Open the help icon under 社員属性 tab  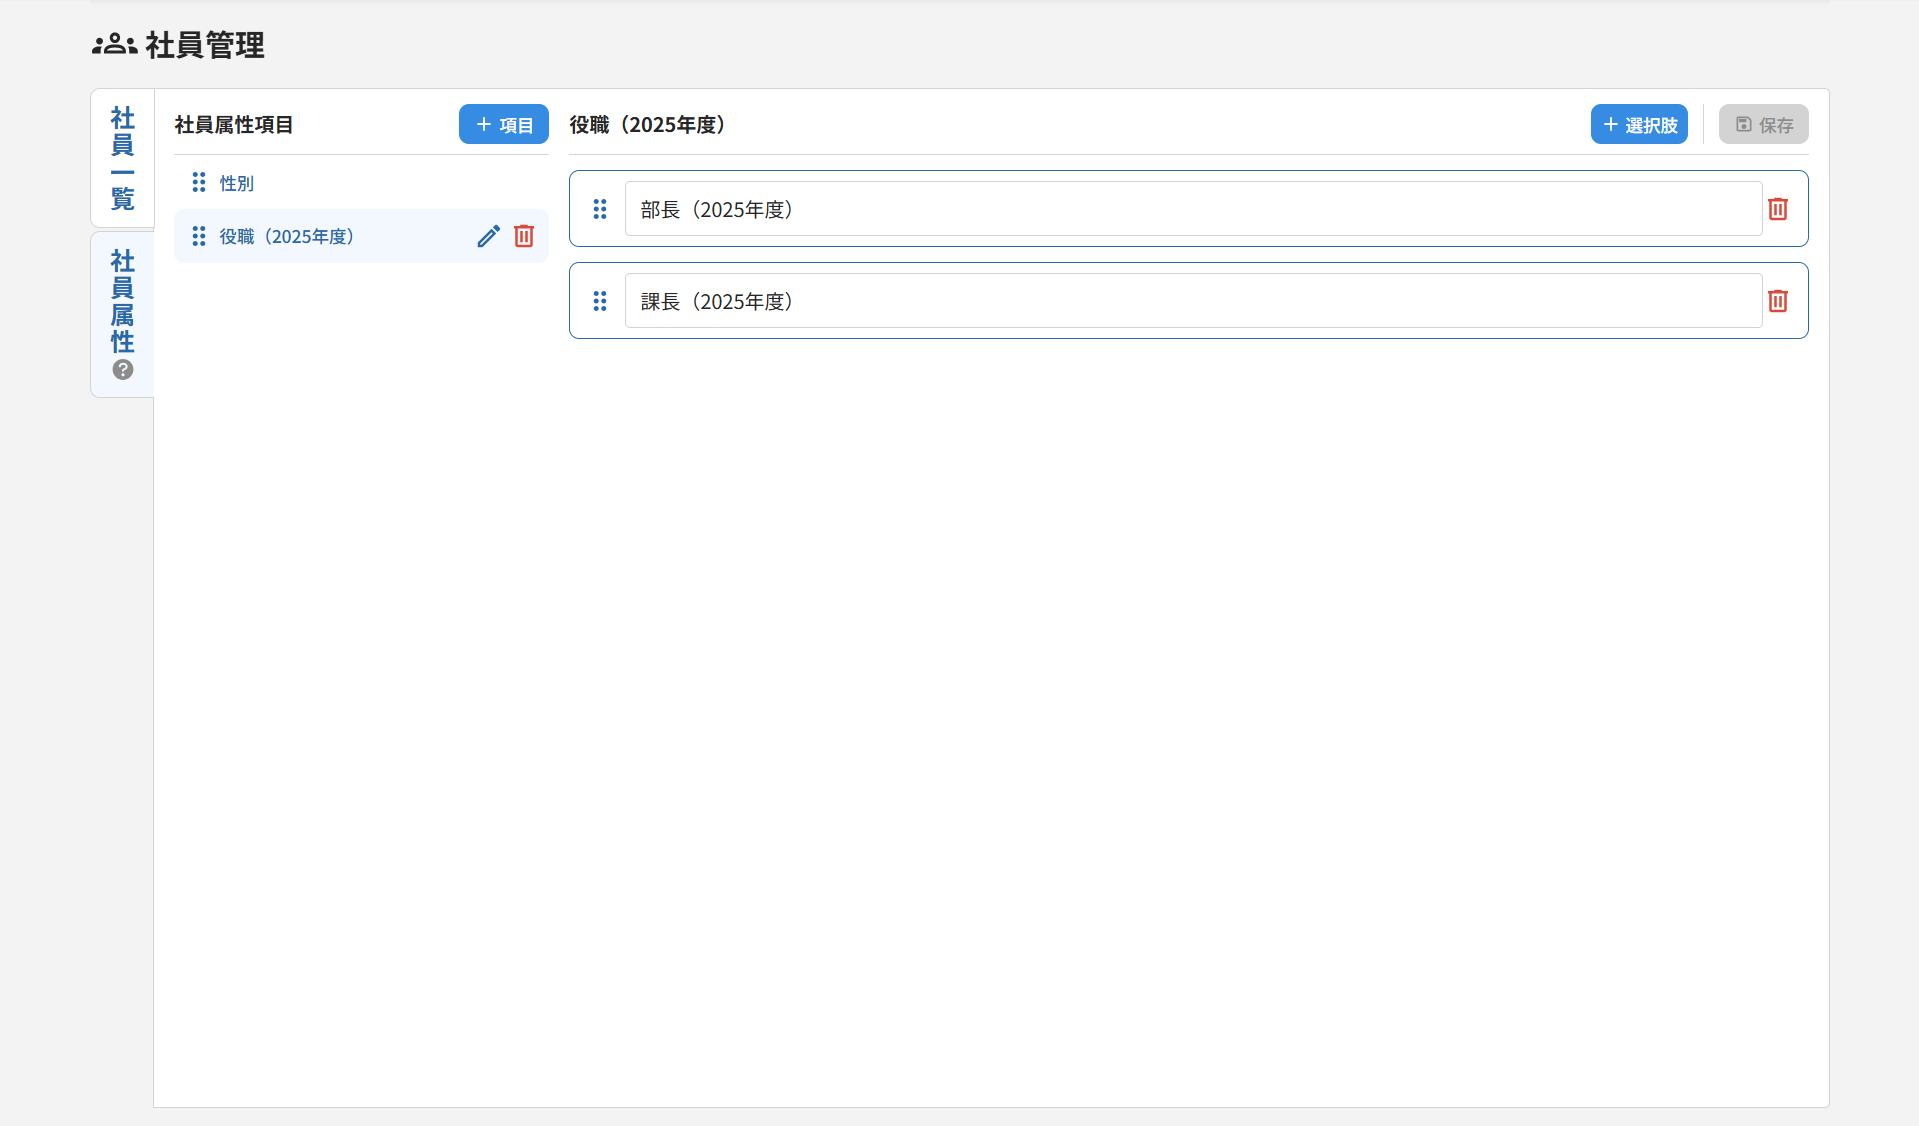coord(122,370)
